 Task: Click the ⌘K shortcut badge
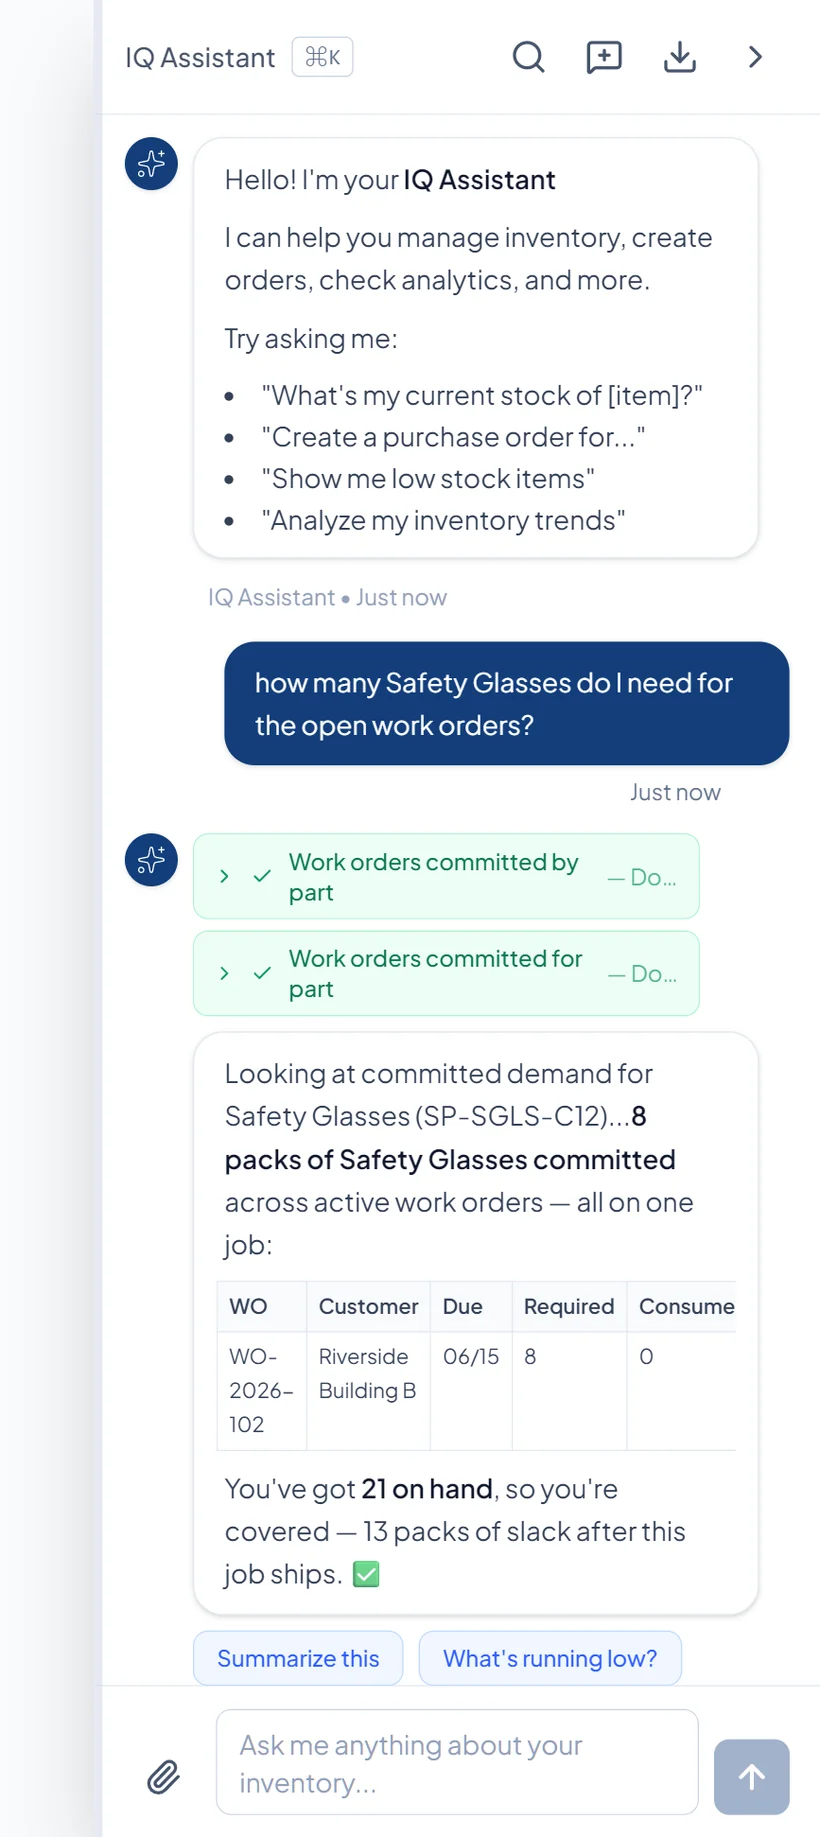(x=322, y=57)
